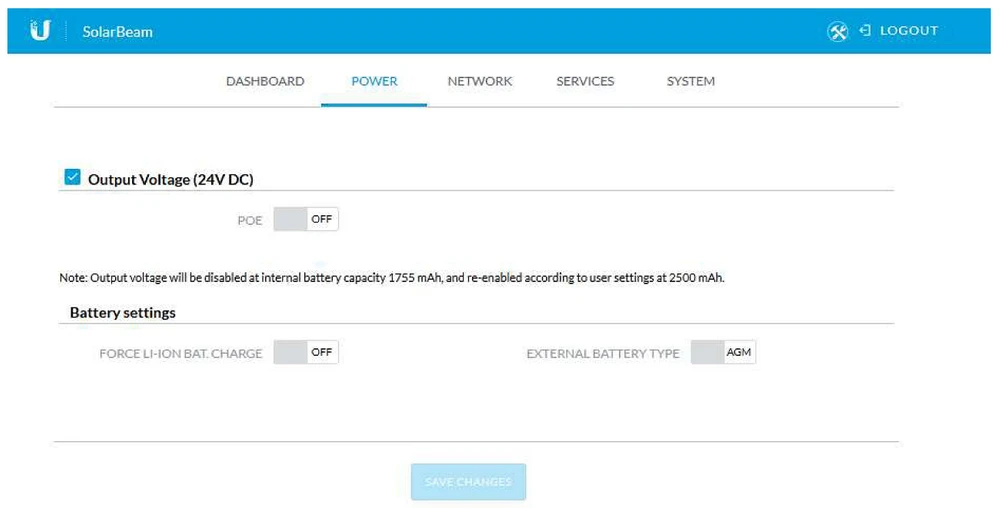The image size is (1000, 508).
Task: Select the Power tab
Action: click(x=374, y=81)
